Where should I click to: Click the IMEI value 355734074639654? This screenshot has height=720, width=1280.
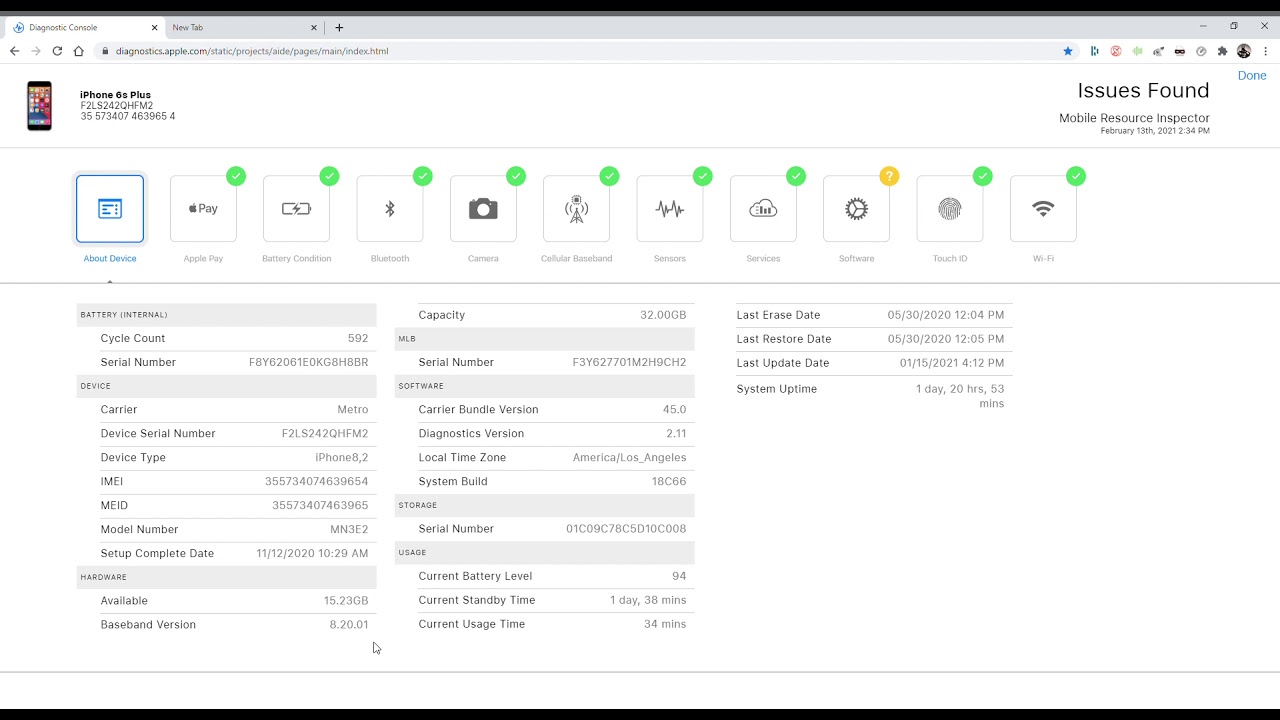(316, 481)
